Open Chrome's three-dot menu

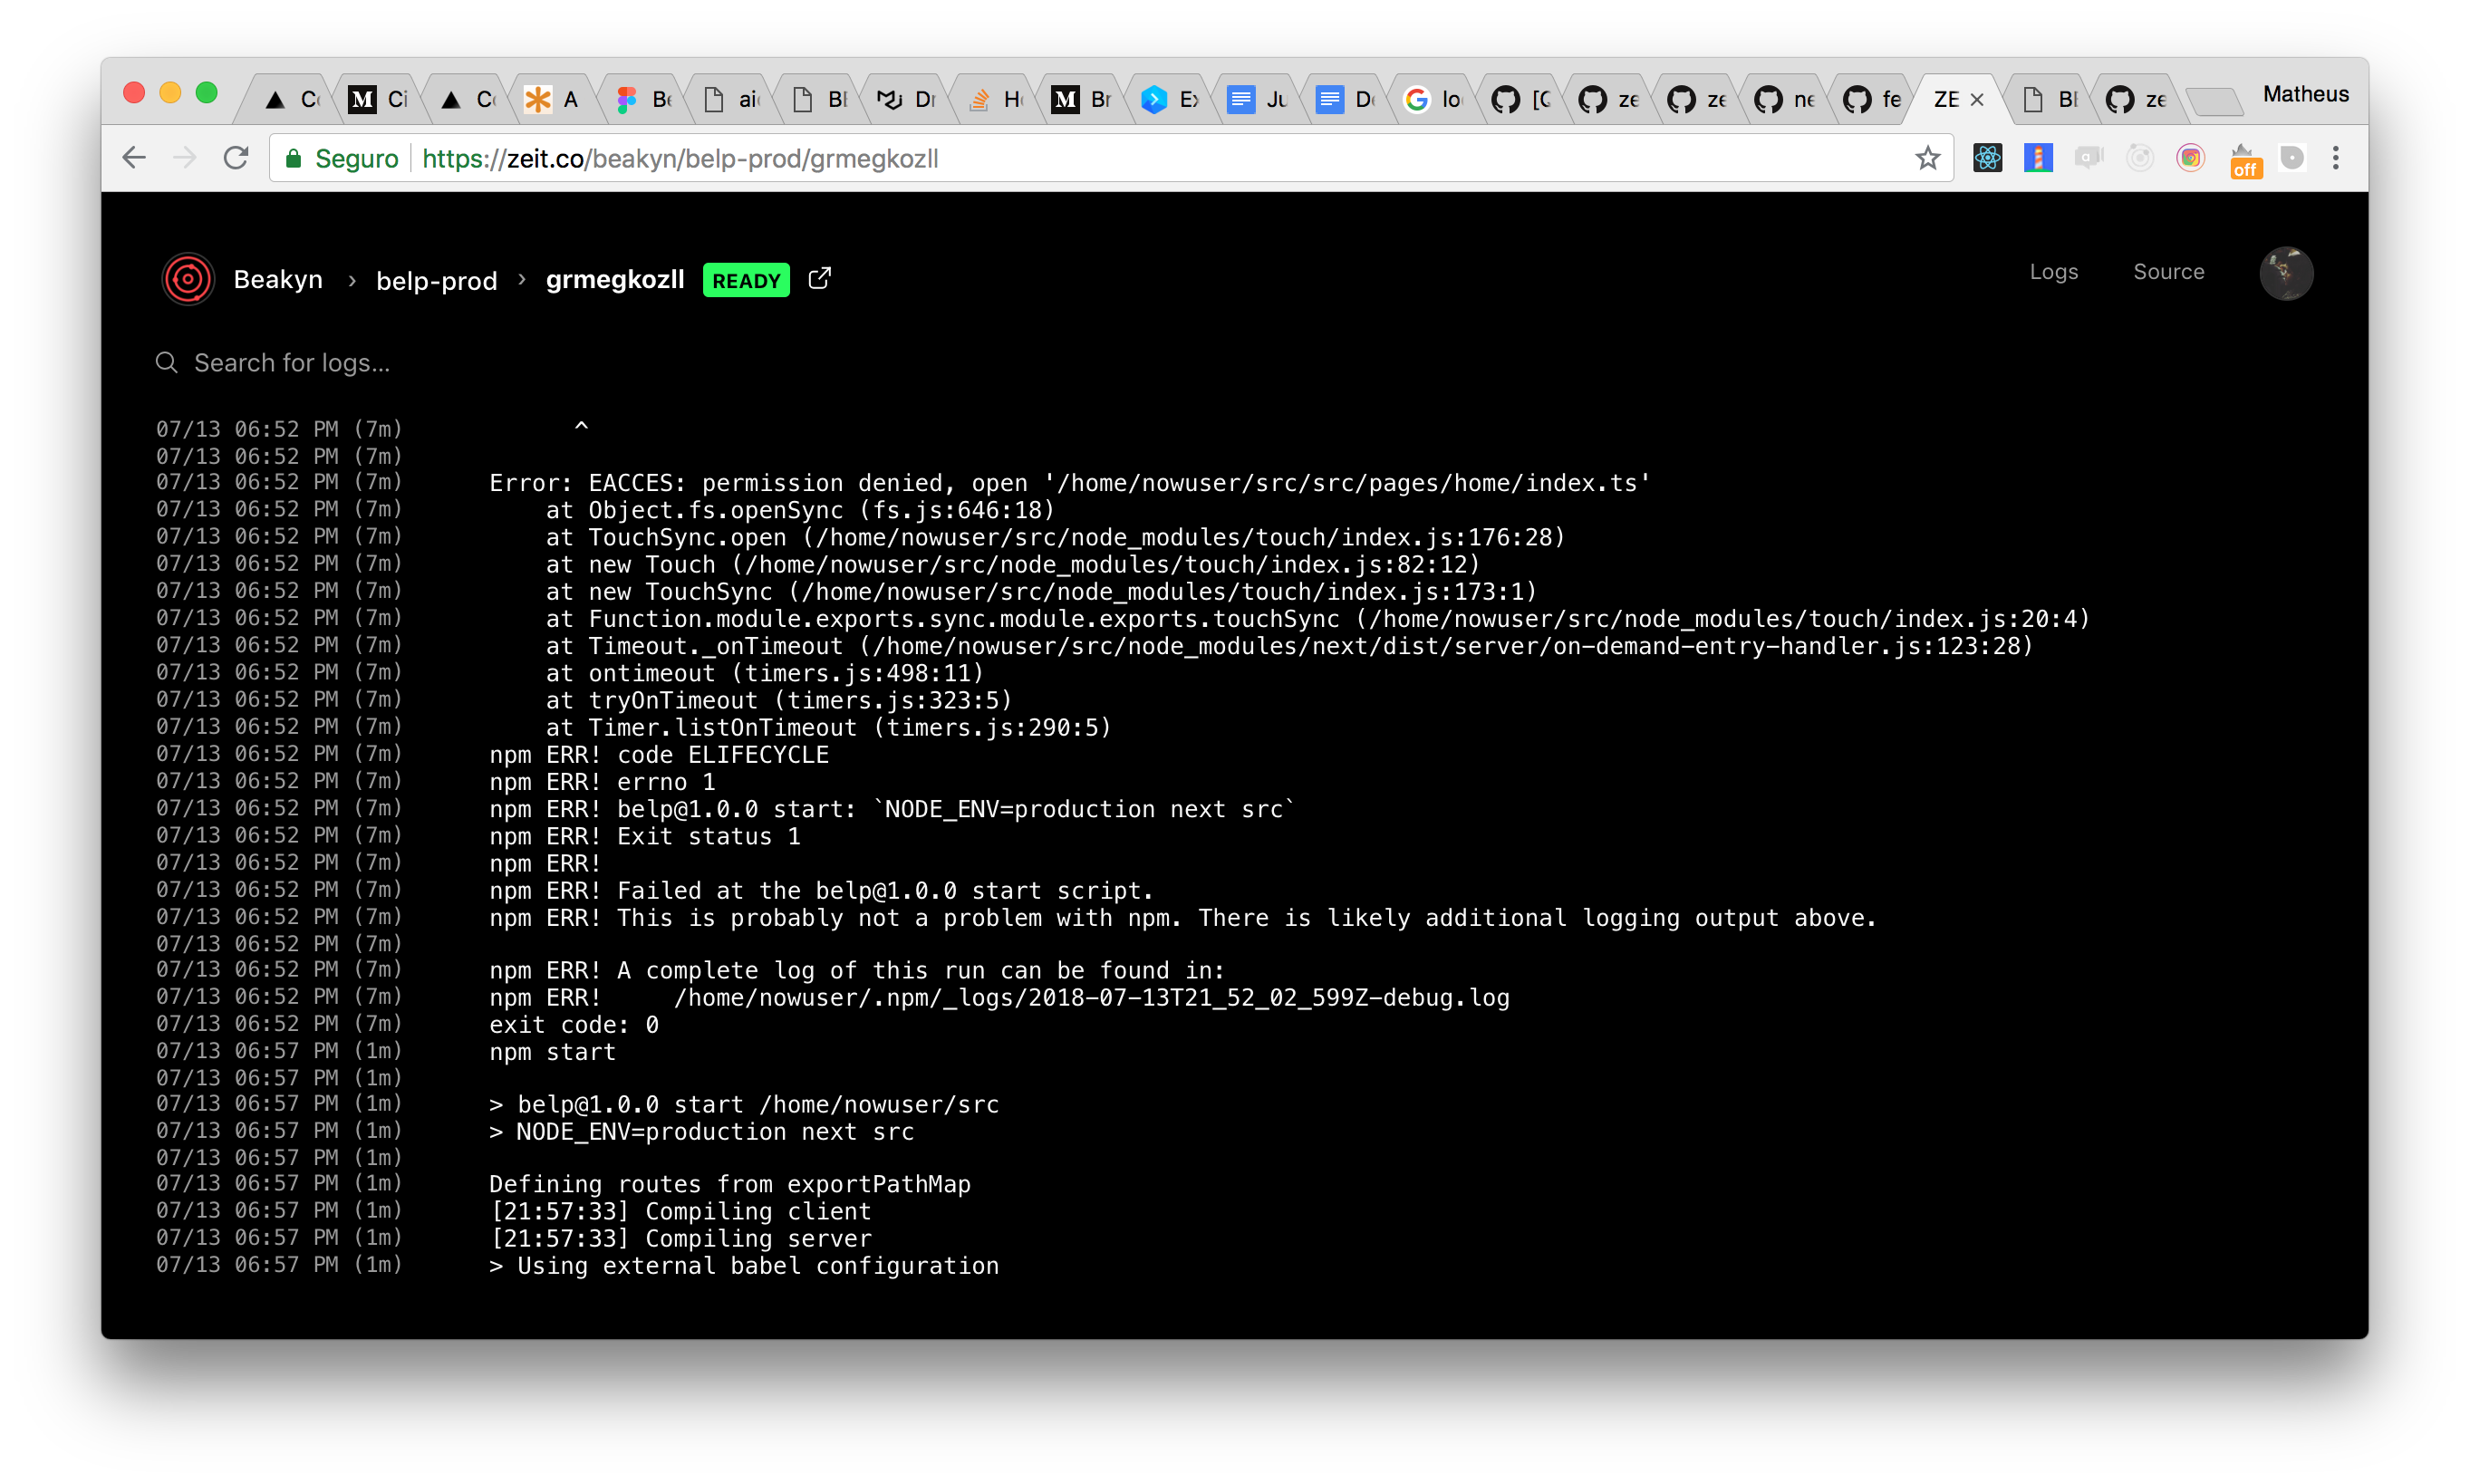2335,157
